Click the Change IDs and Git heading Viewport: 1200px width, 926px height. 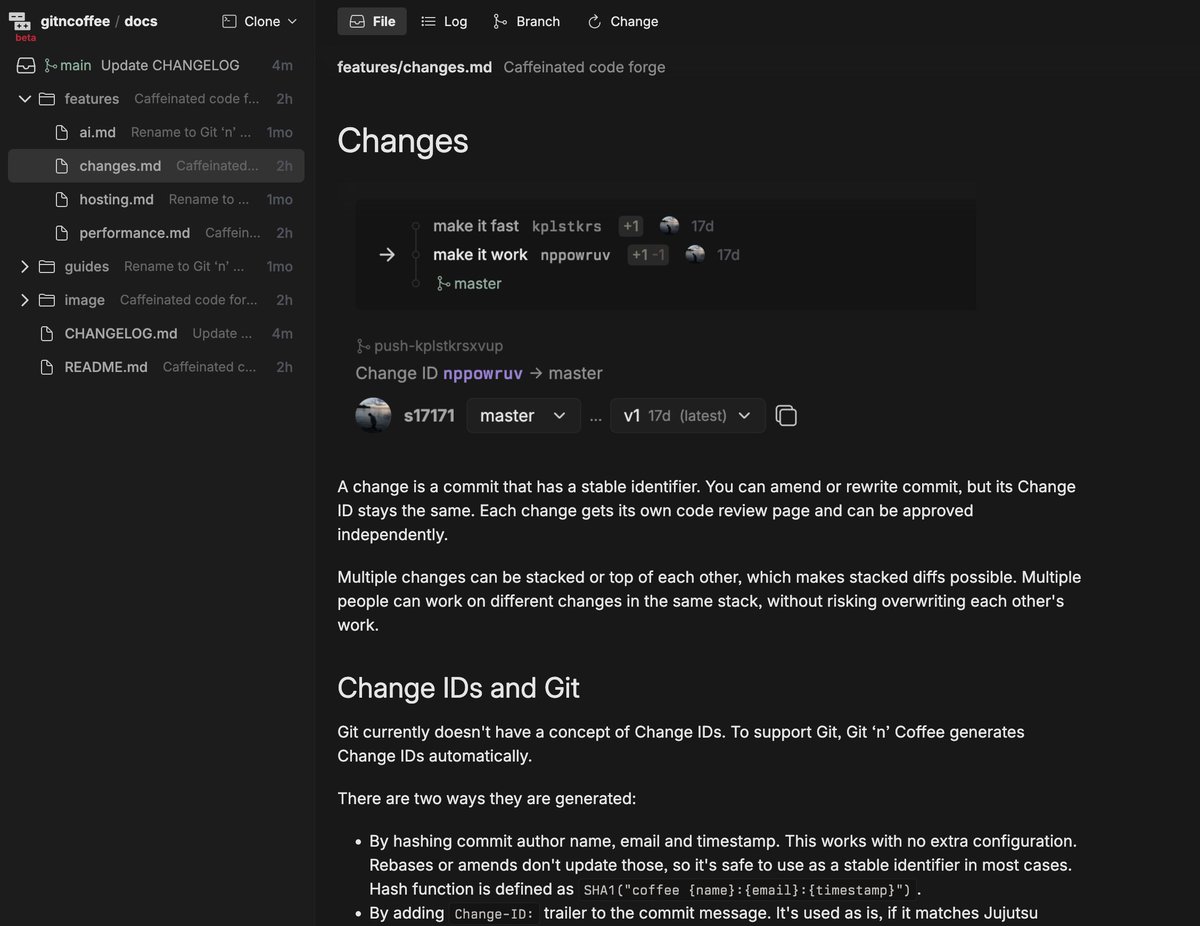pos(459,688)
